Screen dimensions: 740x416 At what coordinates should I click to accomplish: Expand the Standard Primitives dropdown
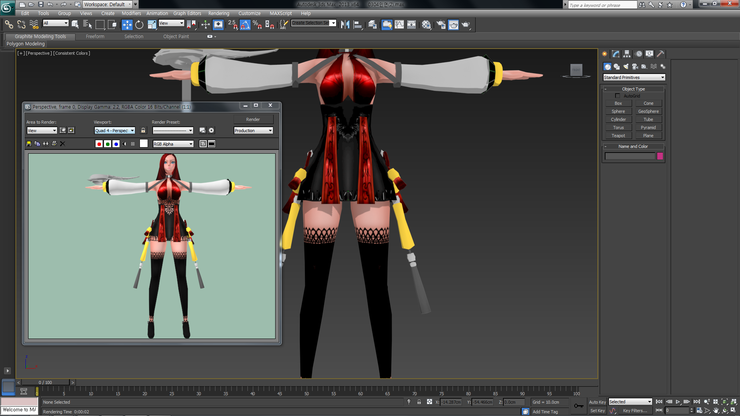[x=634, y=77]
